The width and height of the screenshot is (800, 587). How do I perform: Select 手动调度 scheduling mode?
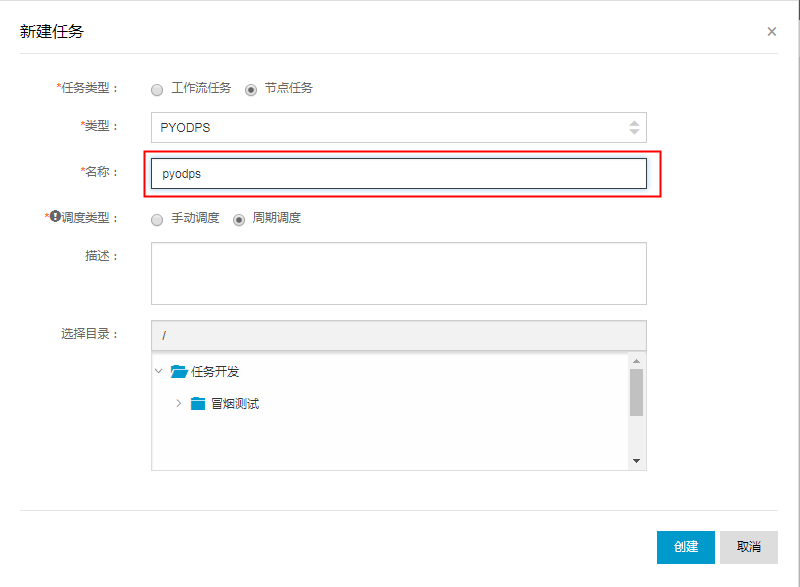click(x=157, y=219)
